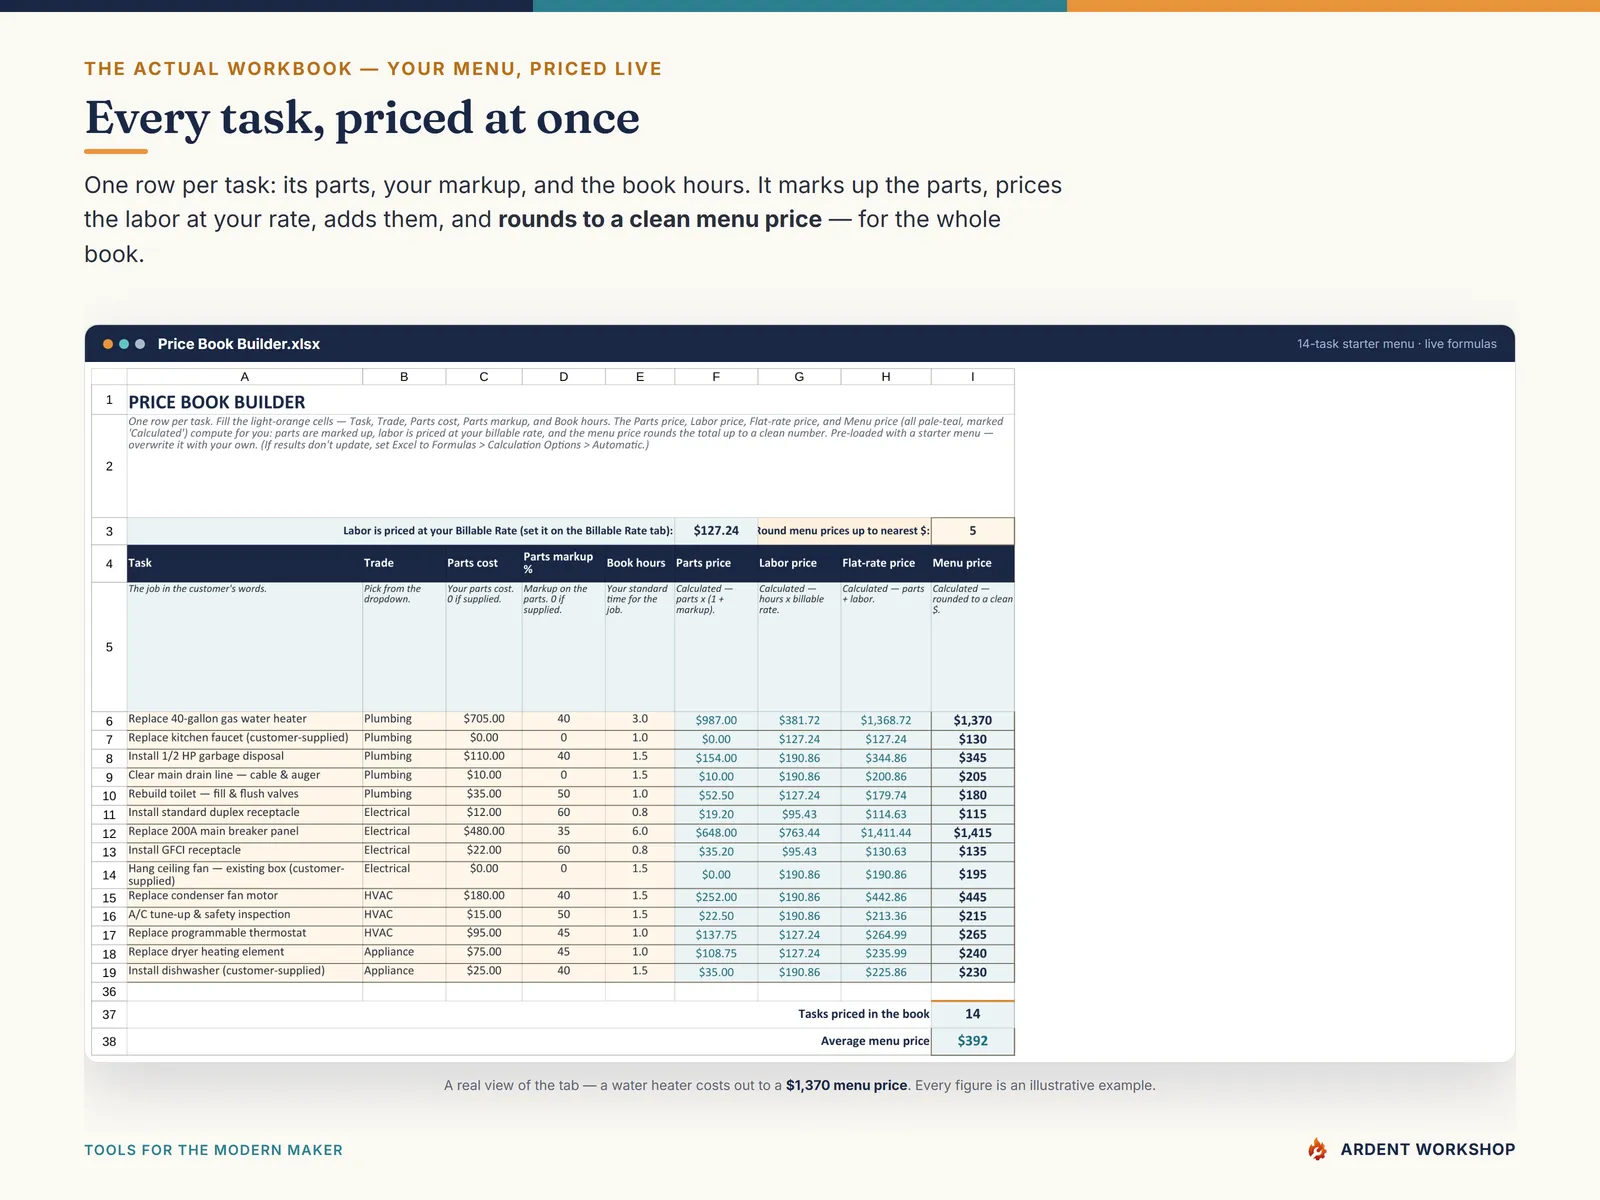Click 'Tasks priced in the book' label
The width and height of the screenshot is (1600, 1200).
(x=864, y=1014)
